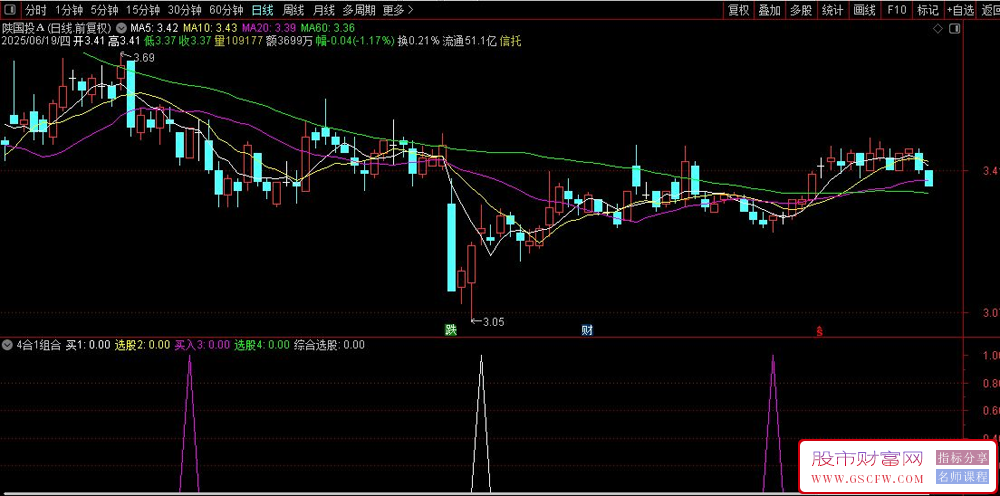The image size is (1000, 496).
Task: Click the MA5: 3.42 label
Action: [x=154, y=28]
